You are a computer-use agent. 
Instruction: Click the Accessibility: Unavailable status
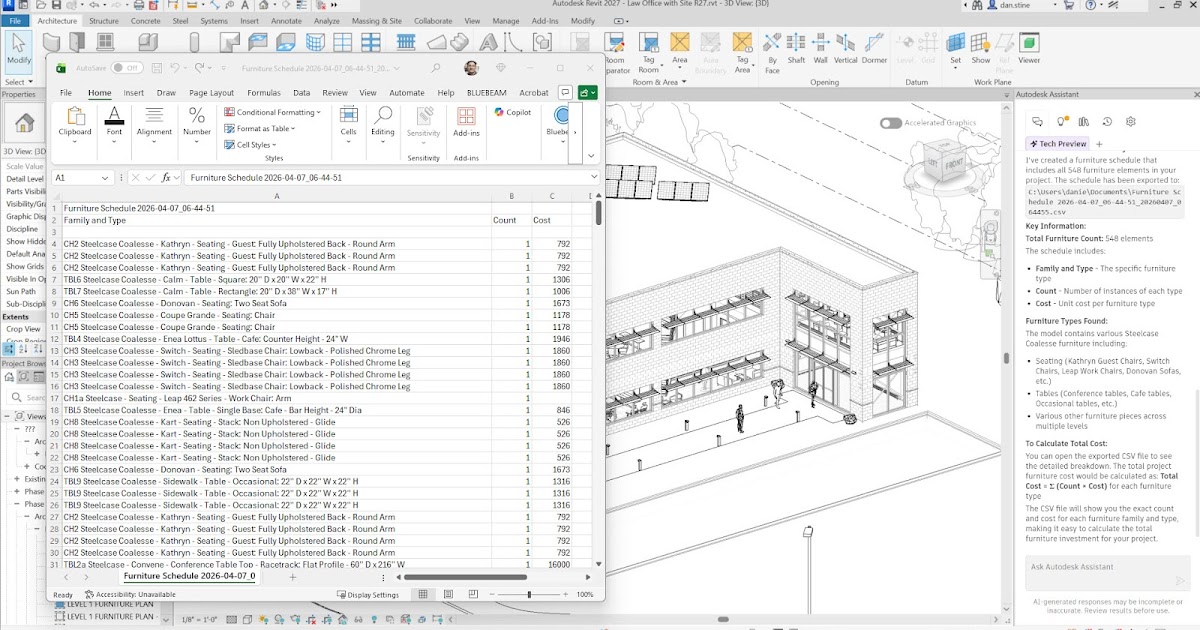[x=131, y=594]
